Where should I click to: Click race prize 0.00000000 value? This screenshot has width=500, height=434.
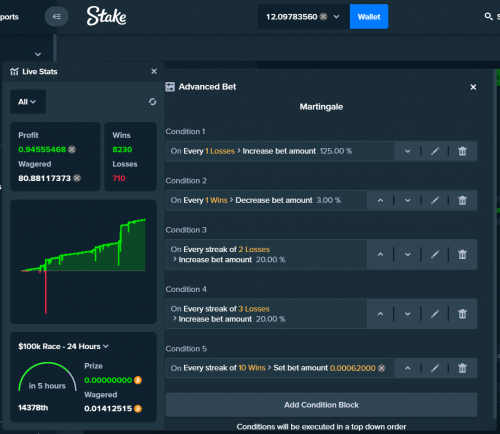click(108, 380)
